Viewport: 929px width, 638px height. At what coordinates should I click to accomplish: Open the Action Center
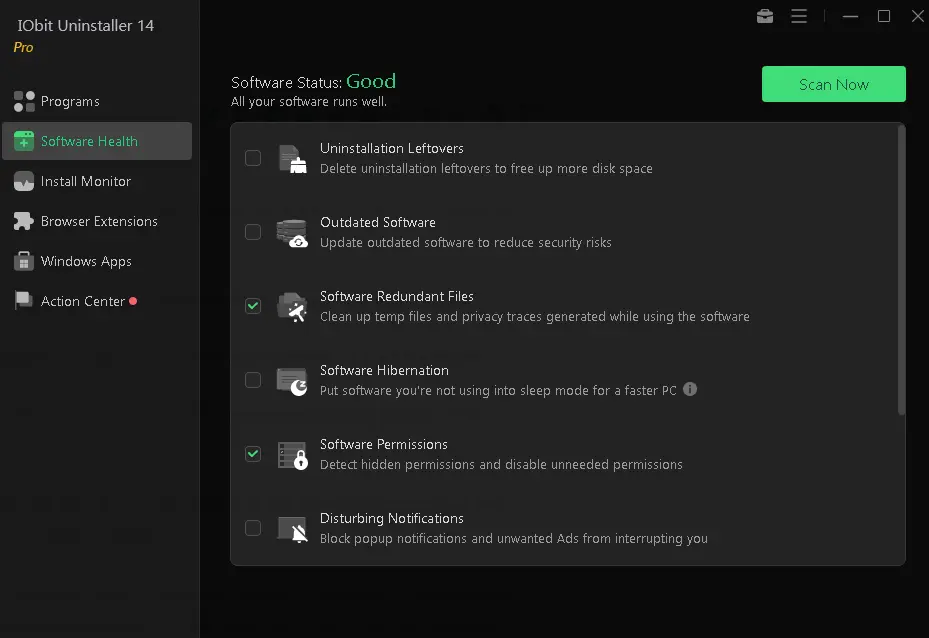[97, 301]
